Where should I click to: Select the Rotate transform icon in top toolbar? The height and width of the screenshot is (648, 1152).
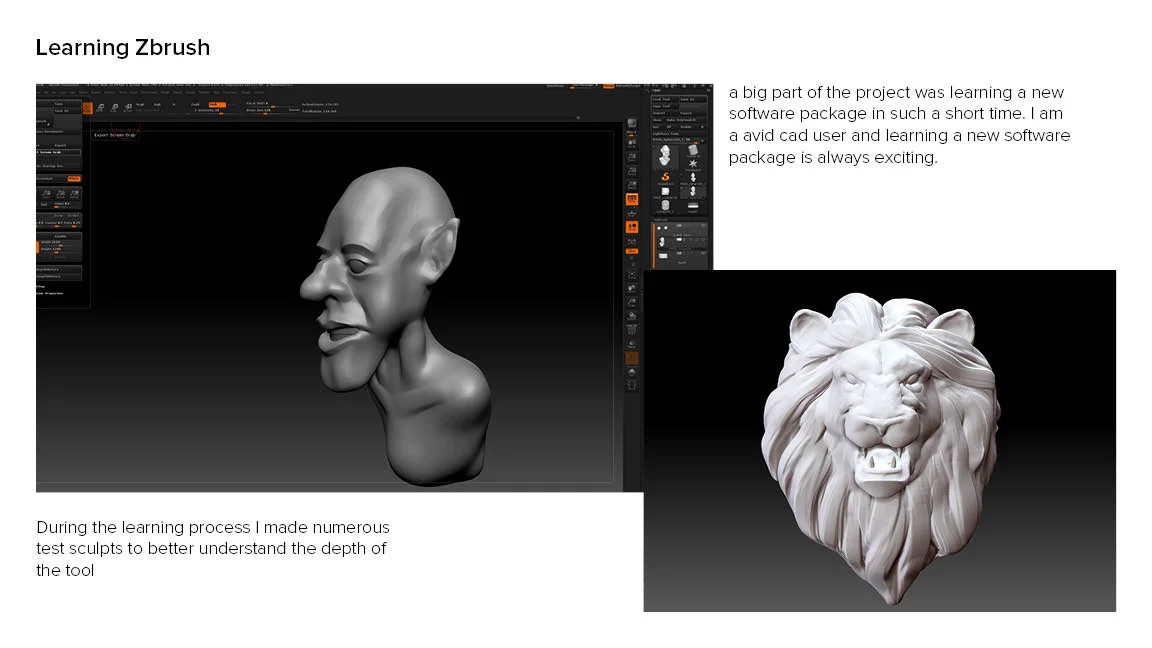(x=128, y=107)
